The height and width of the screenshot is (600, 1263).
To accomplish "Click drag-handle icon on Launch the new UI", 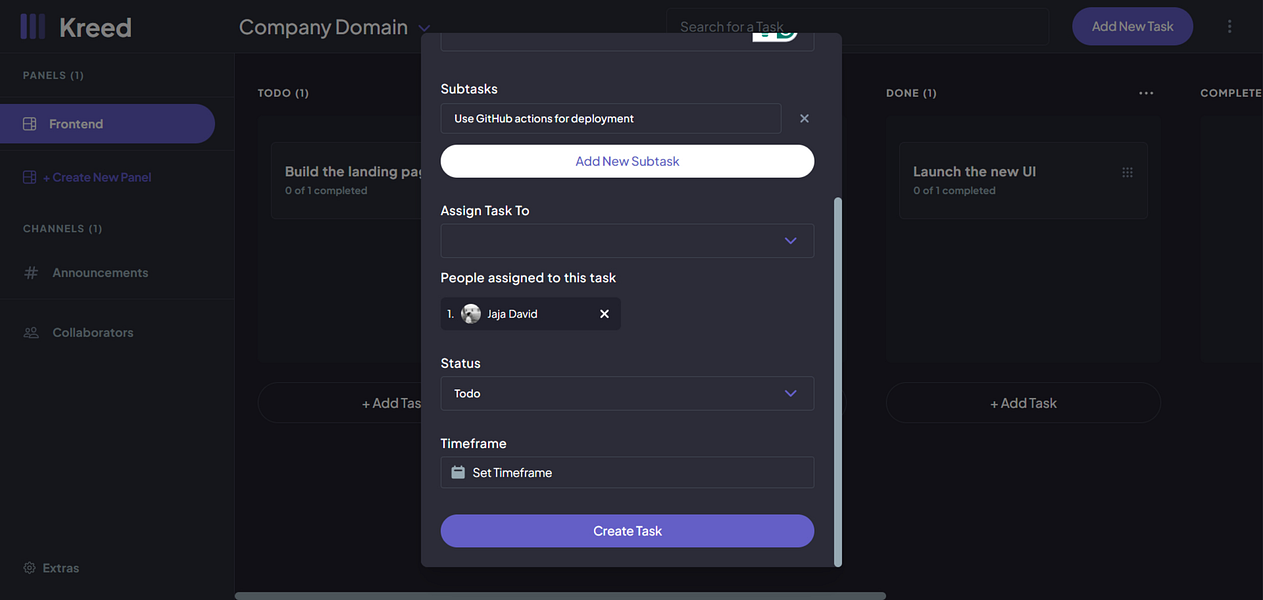I will [x=1128, y=172].
